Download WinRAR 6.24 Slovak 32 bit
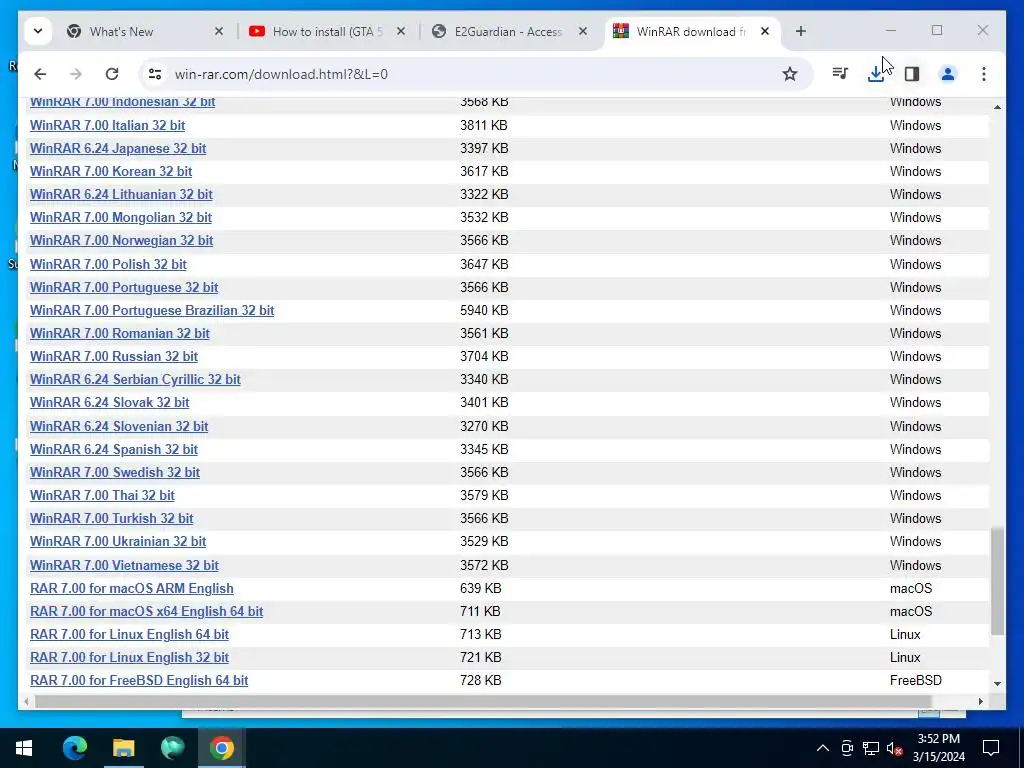 109,402
